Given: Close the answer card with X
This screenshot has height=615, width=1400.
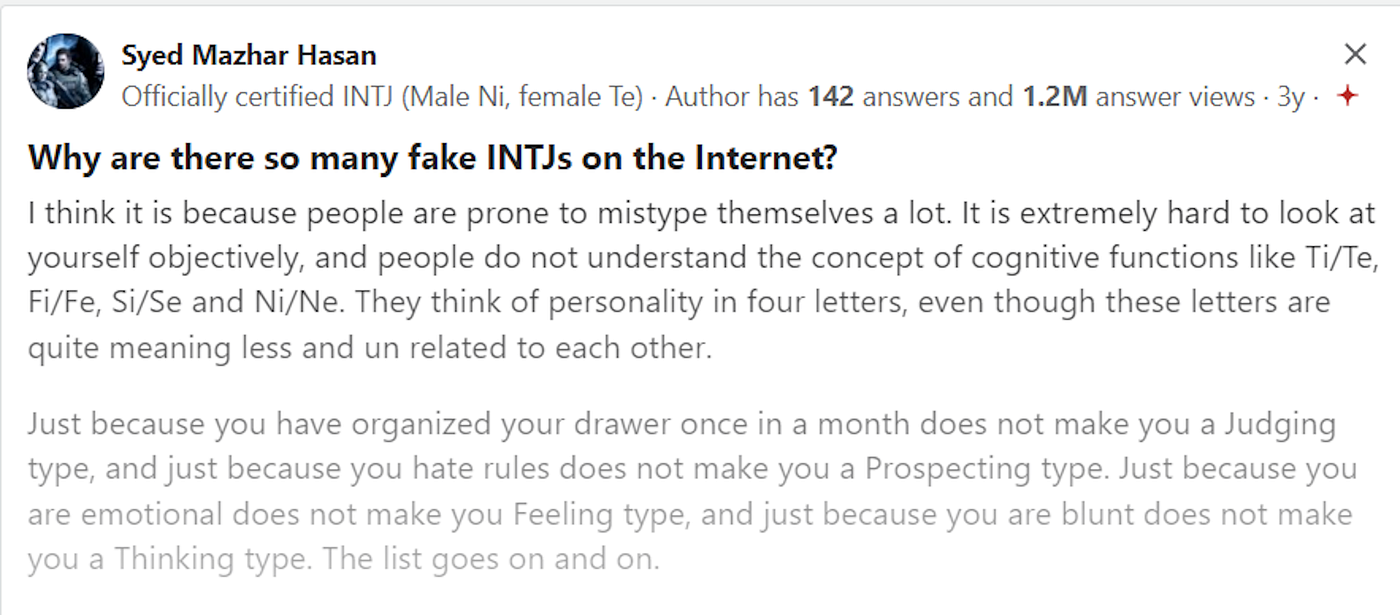Looking at the screenshot, I should pyautogui.click(x=1355, y=54).
